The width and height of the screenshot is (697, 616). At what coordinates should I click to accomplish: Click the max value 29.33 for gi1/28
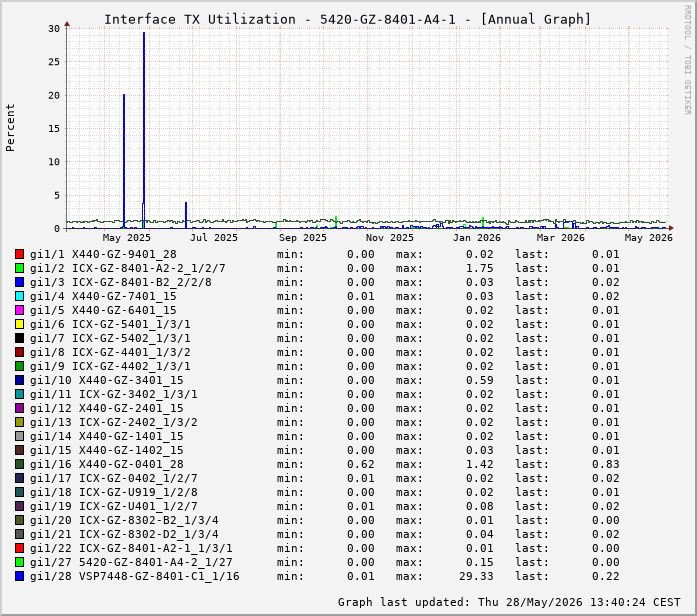(476, 576)
